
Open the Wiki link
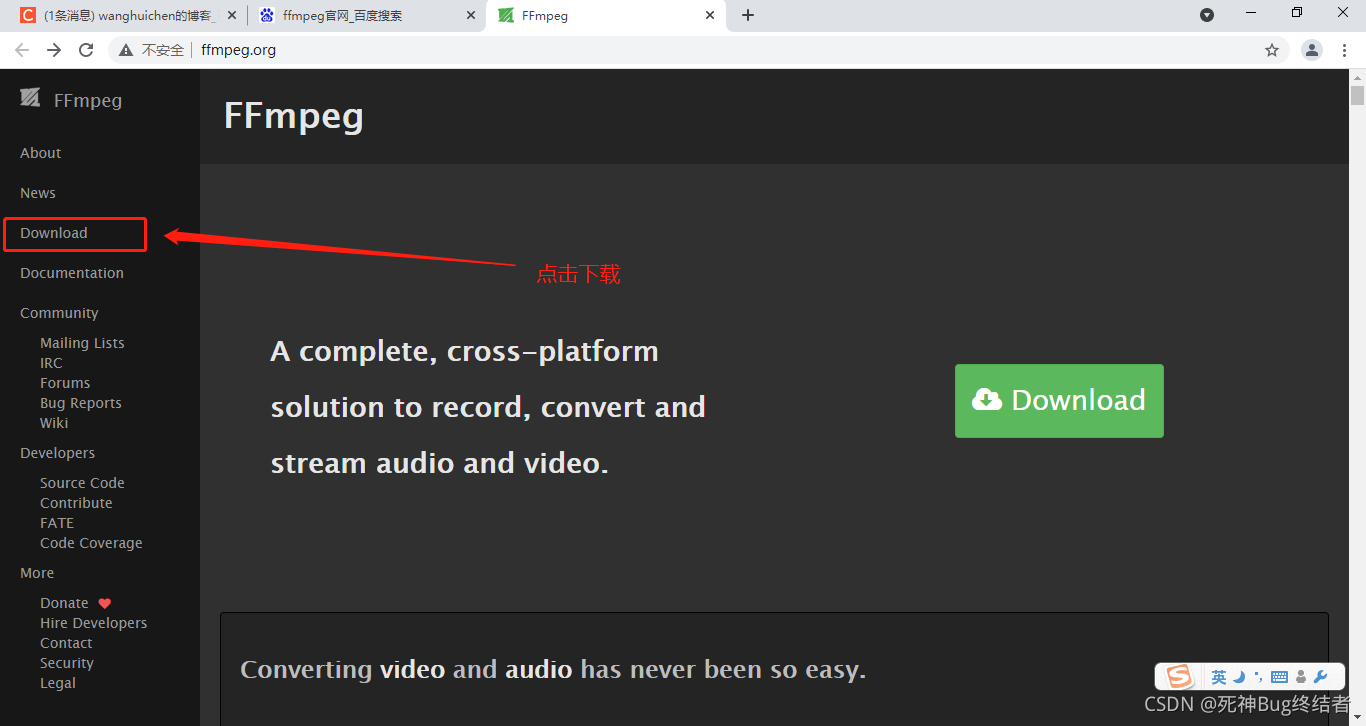[x=54, y=423]
